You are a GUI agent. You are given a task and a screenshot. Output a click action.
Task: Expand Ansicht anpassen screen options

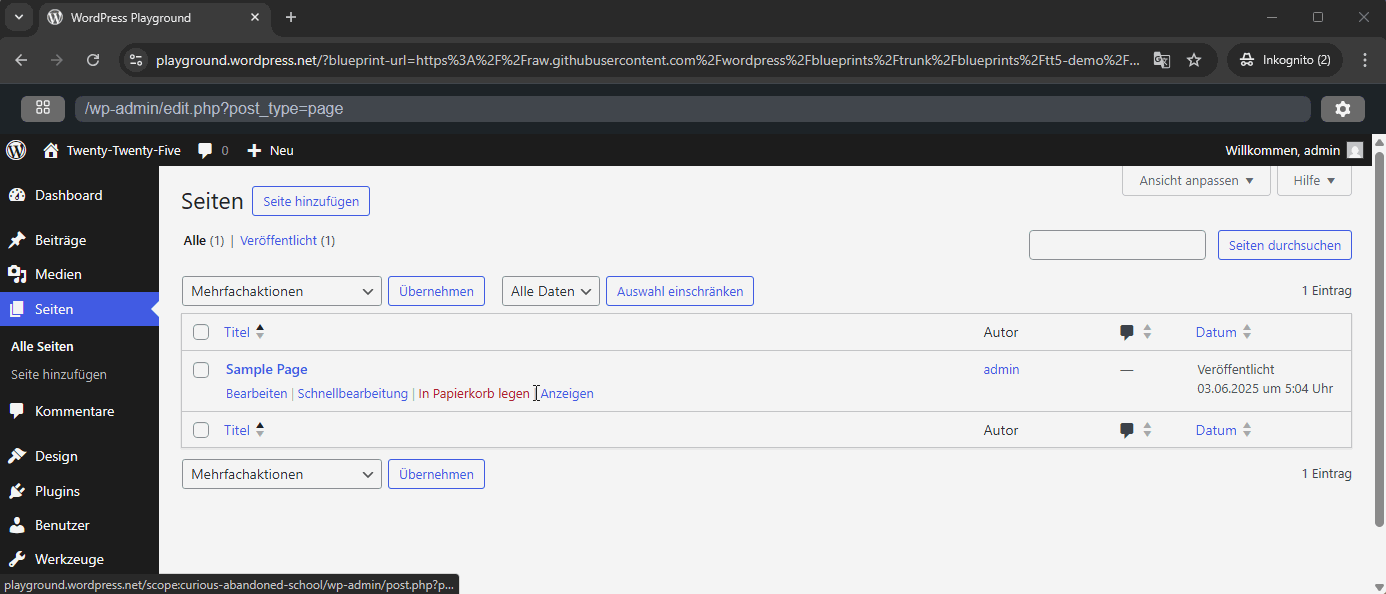(x=1196, y=181)
